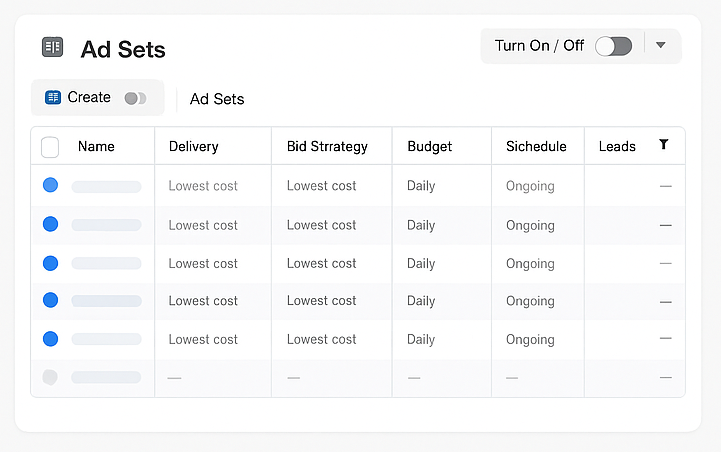Sort by the Budget column header
This screenshot has height=452, width=721.
point(429,146)
